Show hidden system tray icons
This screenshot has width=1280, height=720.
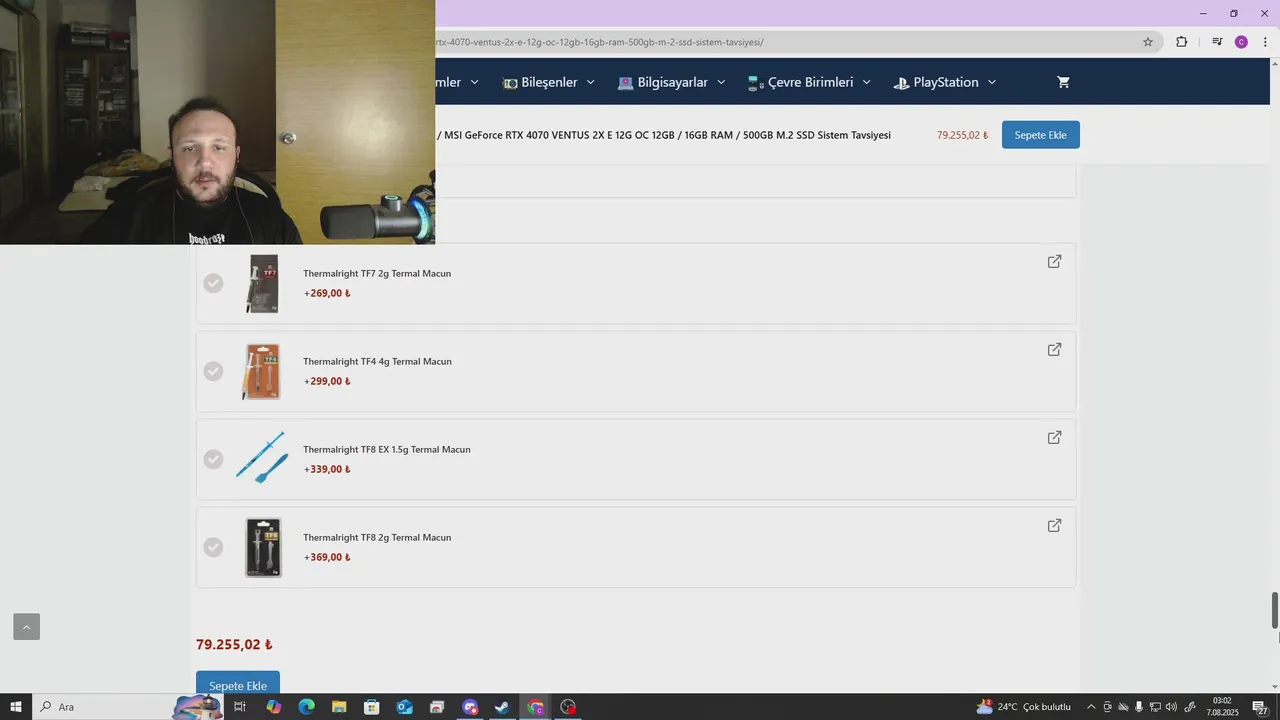click(x=1091, y=707)
